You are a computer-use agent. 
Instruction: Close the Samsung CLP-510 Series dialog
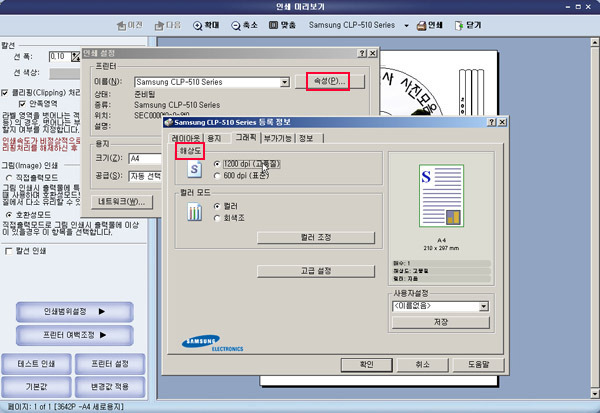(502, 122)
